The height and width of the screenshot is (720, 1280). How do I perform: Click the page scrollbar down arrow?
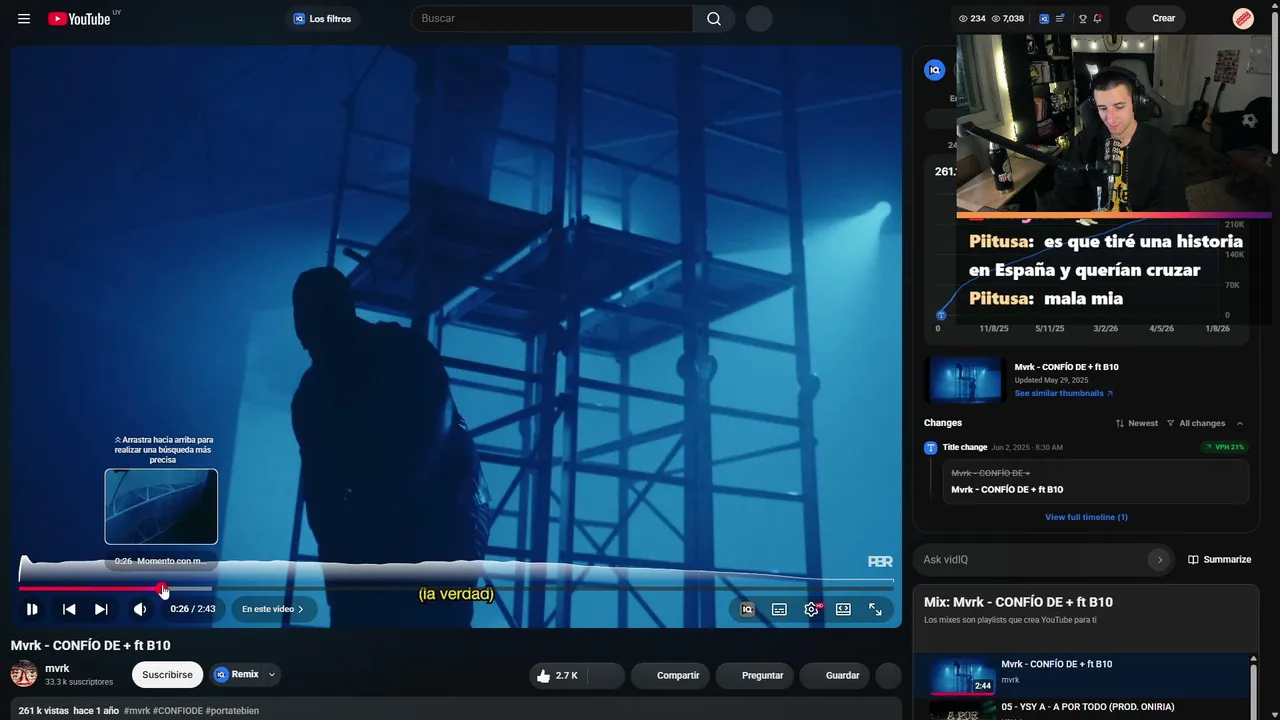coord(1274,714)
